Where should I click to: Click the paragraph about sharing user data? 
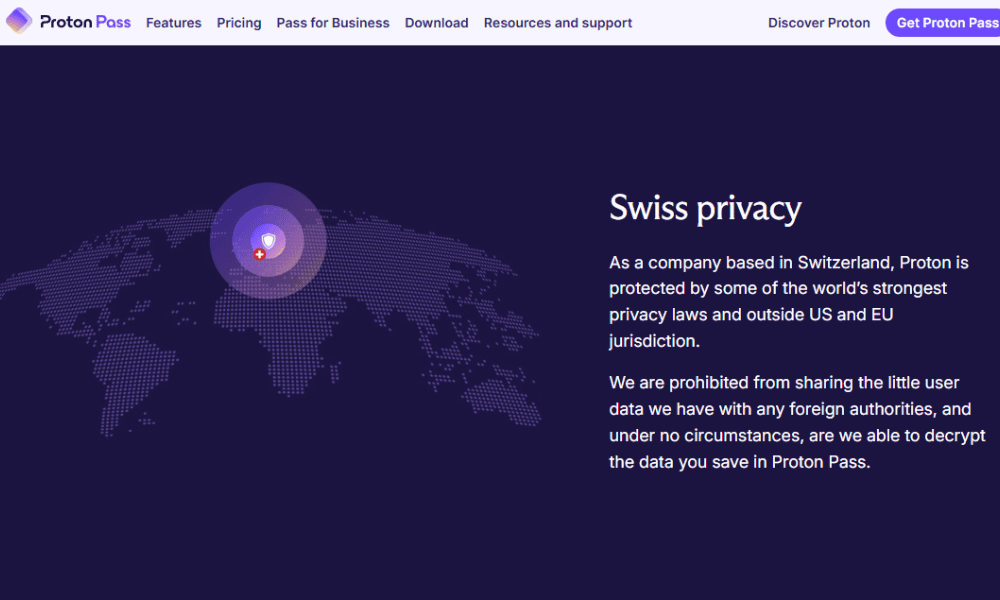pyautogui.click(x=797, y=422)
